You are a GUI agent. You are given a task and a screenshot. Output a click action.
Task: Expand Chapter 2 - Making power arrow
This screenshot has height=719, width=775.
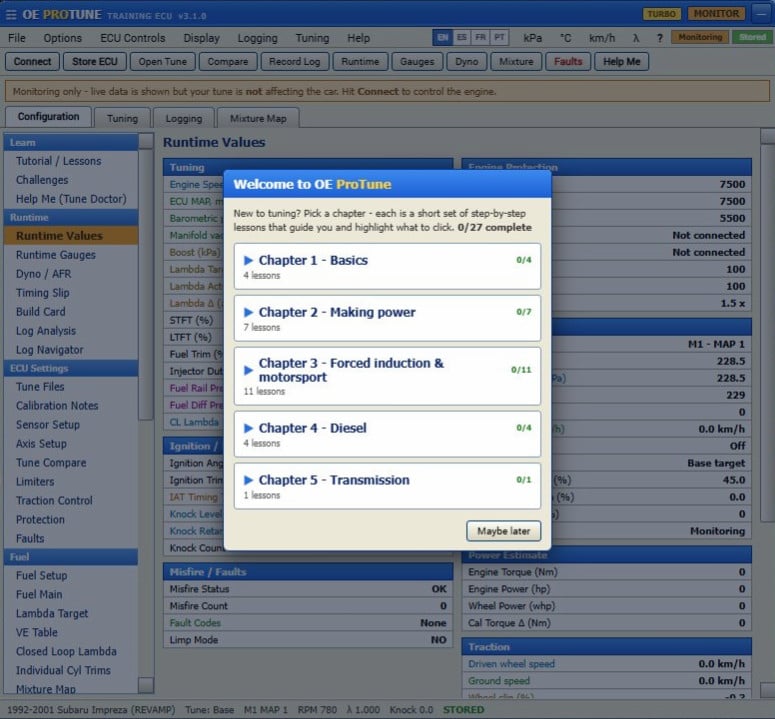tap(248, 312)
